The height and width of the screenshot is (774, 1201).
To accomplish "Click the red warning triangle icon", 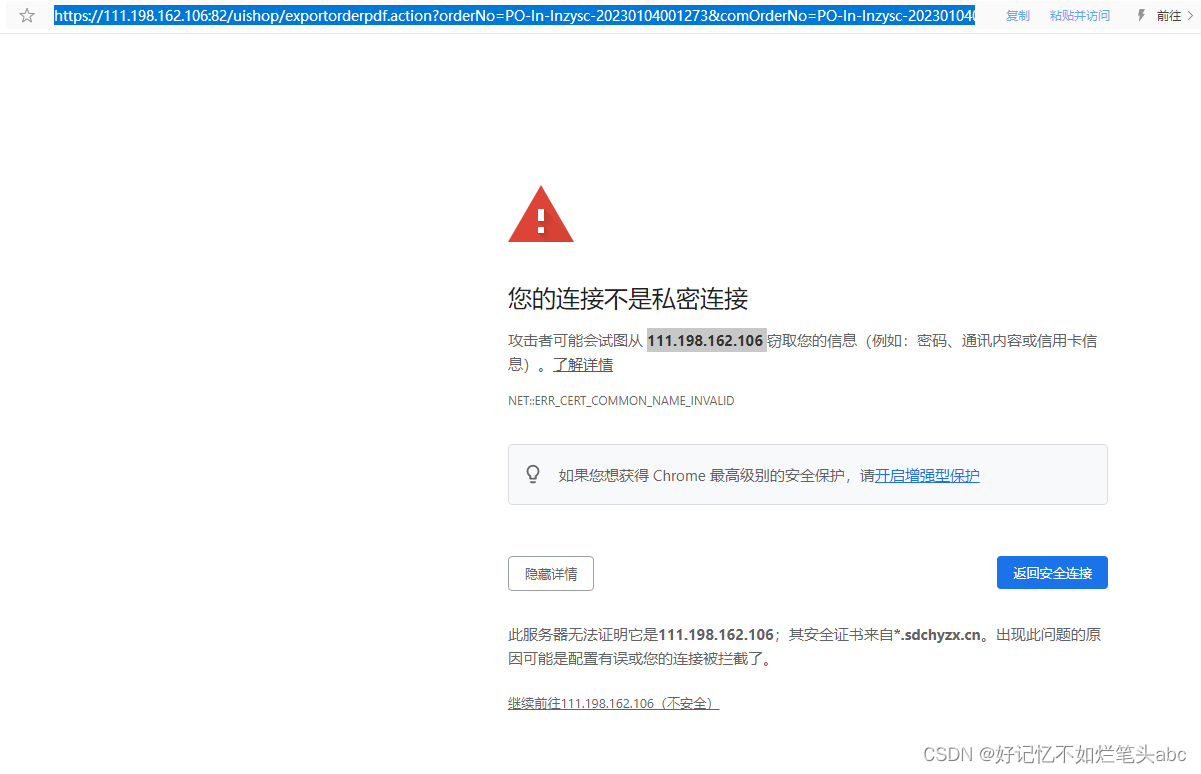I will pos(540,213).
